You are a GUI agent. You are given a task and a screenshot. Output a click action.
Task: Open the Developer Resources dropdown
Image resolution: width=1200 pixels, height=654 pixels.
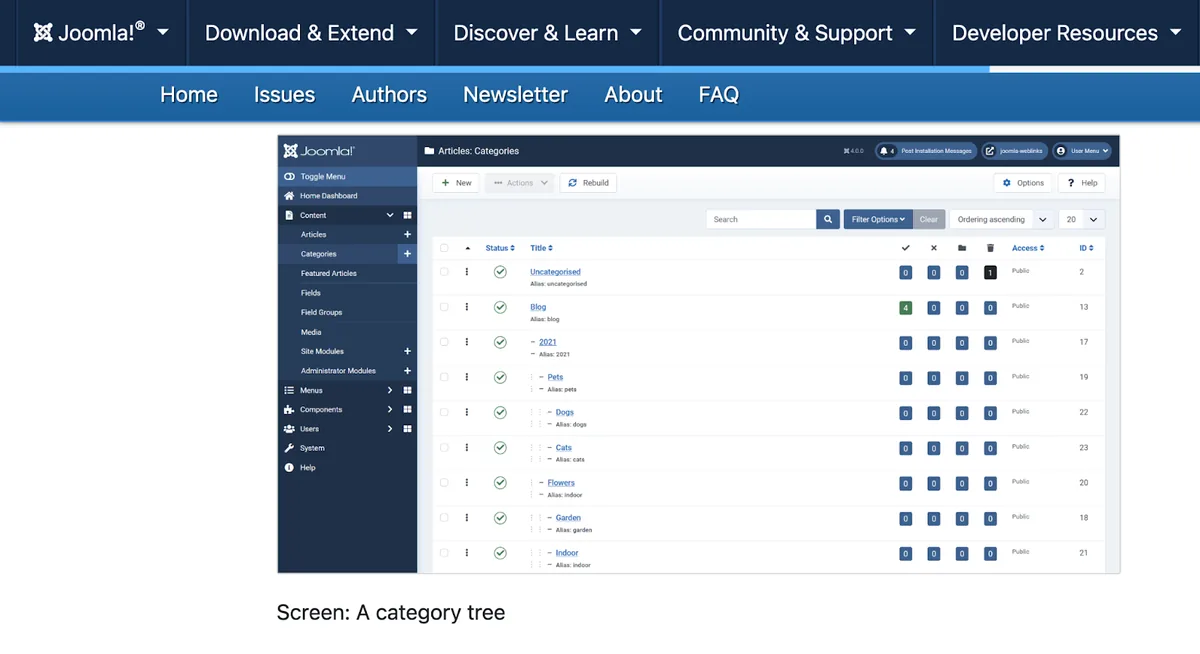(1067, 32)
